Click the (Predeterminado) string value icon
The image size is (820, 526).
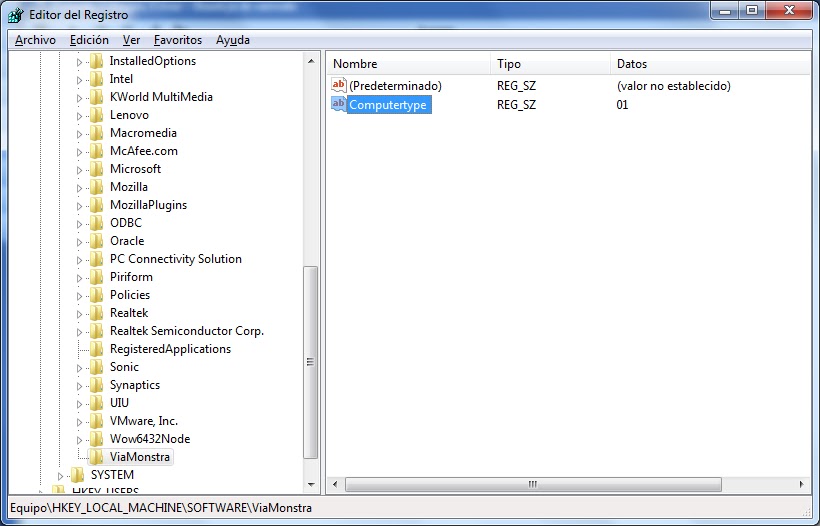(x=339, y=85)
